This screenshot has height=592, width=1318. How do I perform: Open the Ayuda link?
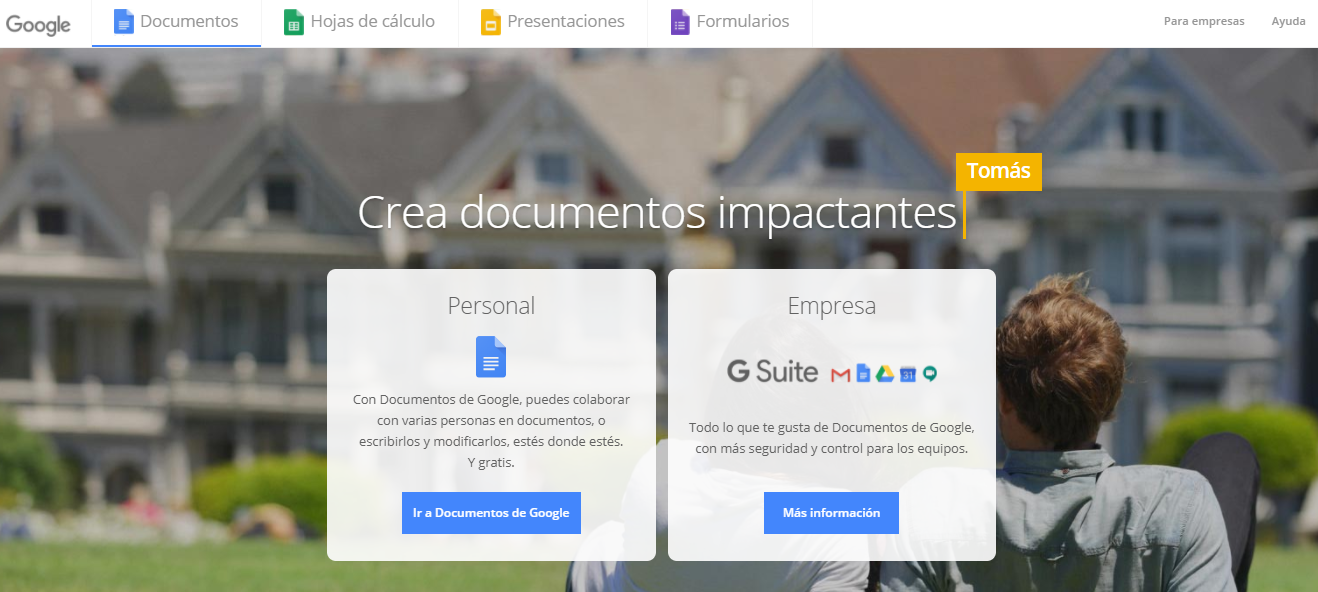1288,21
